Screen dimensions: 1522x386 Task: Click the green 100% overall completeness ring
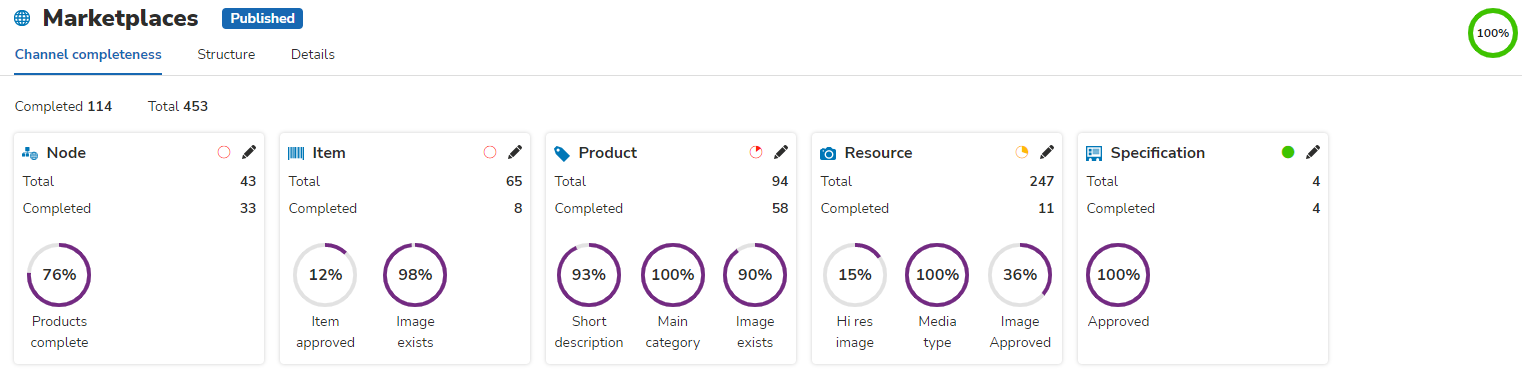[x=1493, y=33]
